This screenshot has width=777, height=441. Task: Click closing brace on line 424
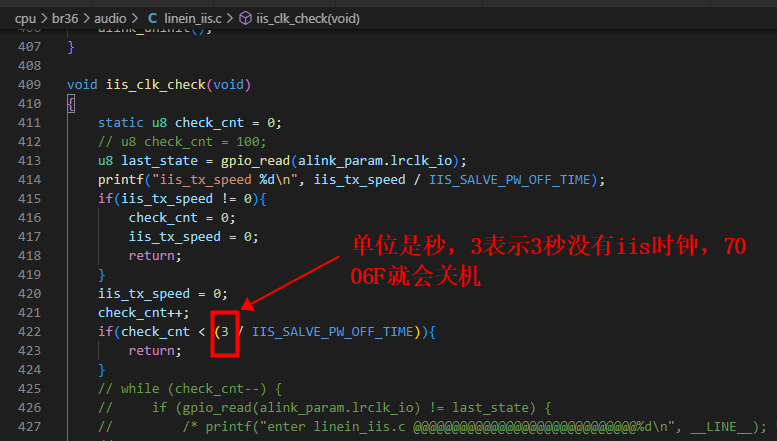pyautogui.click(x=102, y=370)
